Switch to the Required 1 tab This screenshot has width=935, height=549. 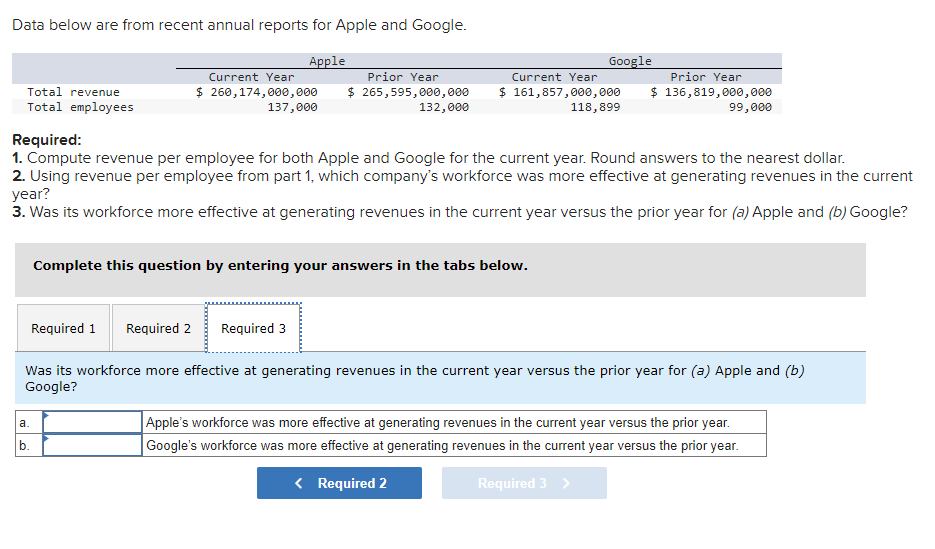(x=64, y=328)
